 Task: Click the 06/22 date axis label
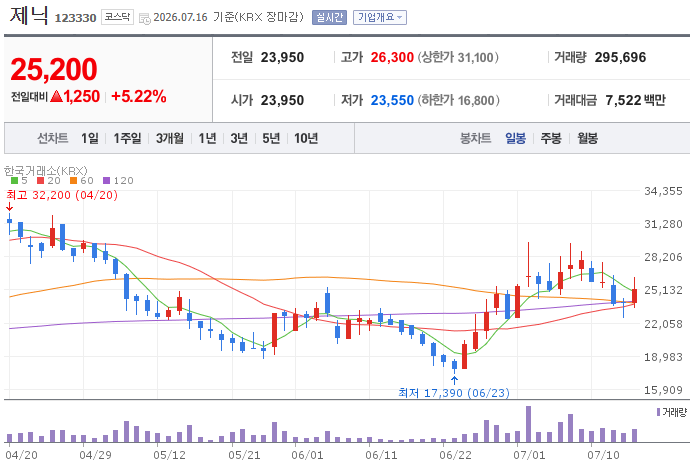[x=455, y=455]
